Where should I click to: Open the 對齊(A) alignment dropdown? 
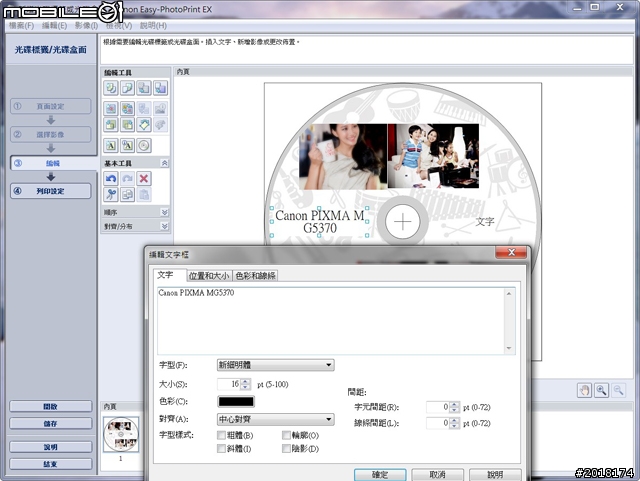click(x=276, y=419)
